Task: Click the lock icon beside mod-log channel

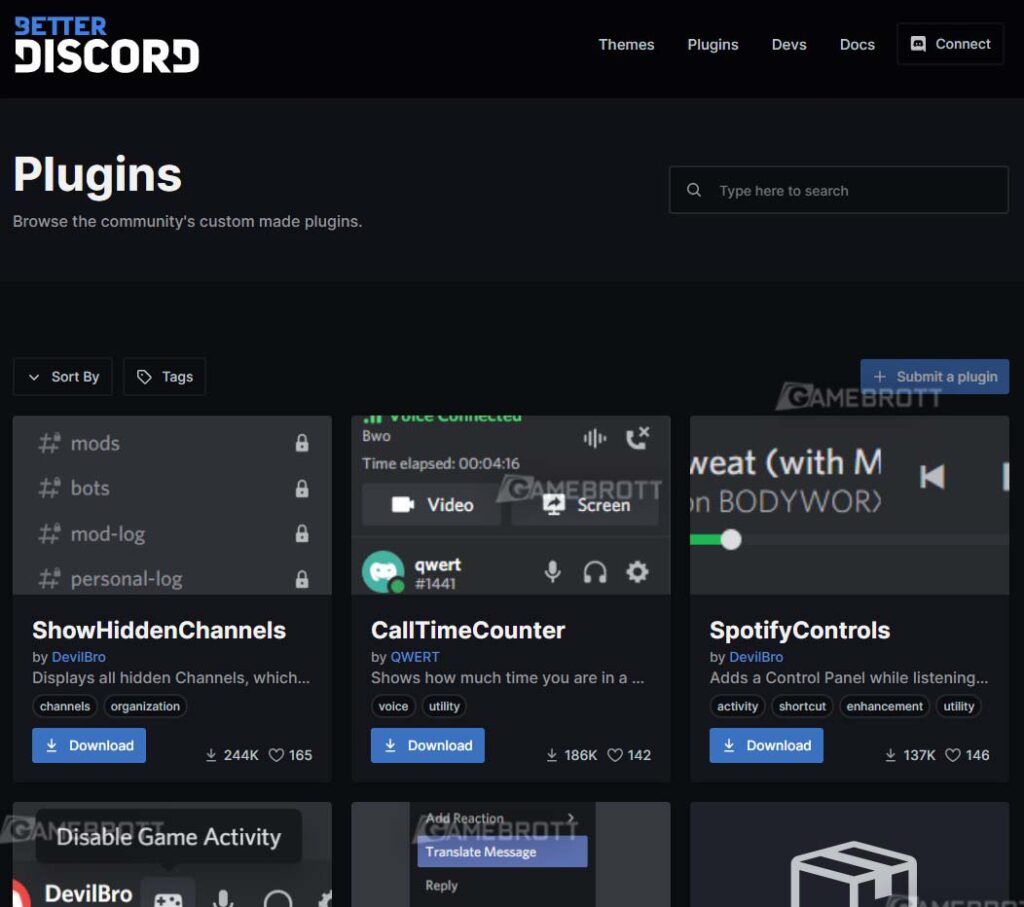Action: (x=301, y=534)
